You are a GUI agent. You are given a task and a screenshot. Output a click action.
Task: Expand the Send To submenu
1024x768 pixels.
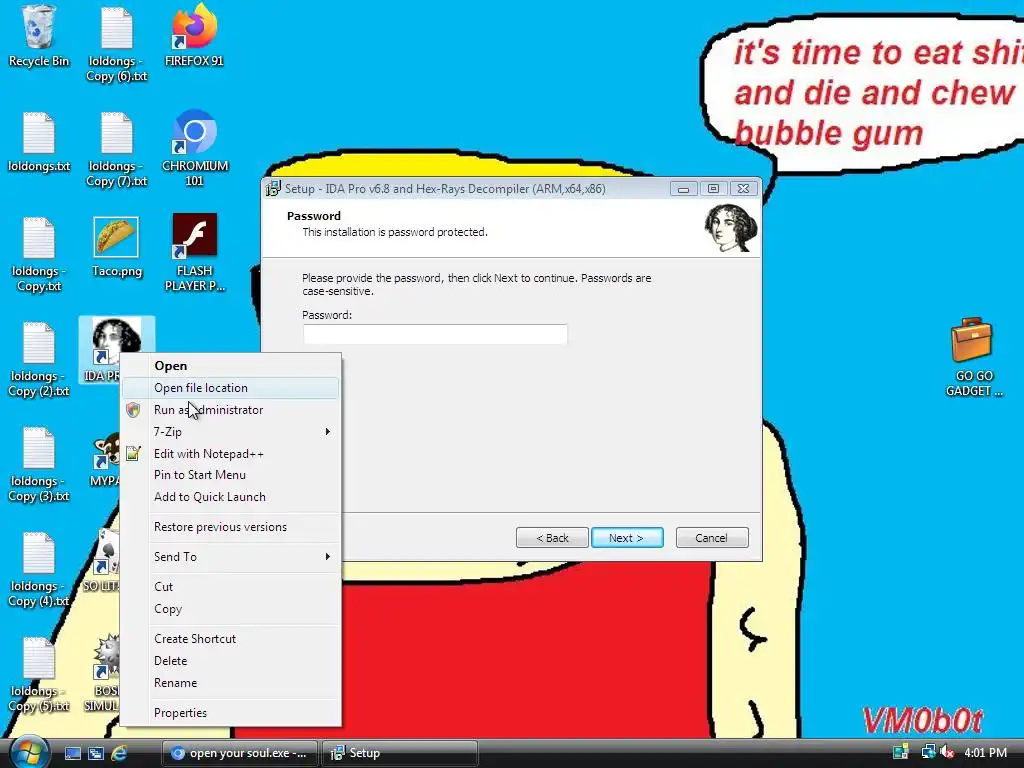[231, 557]
